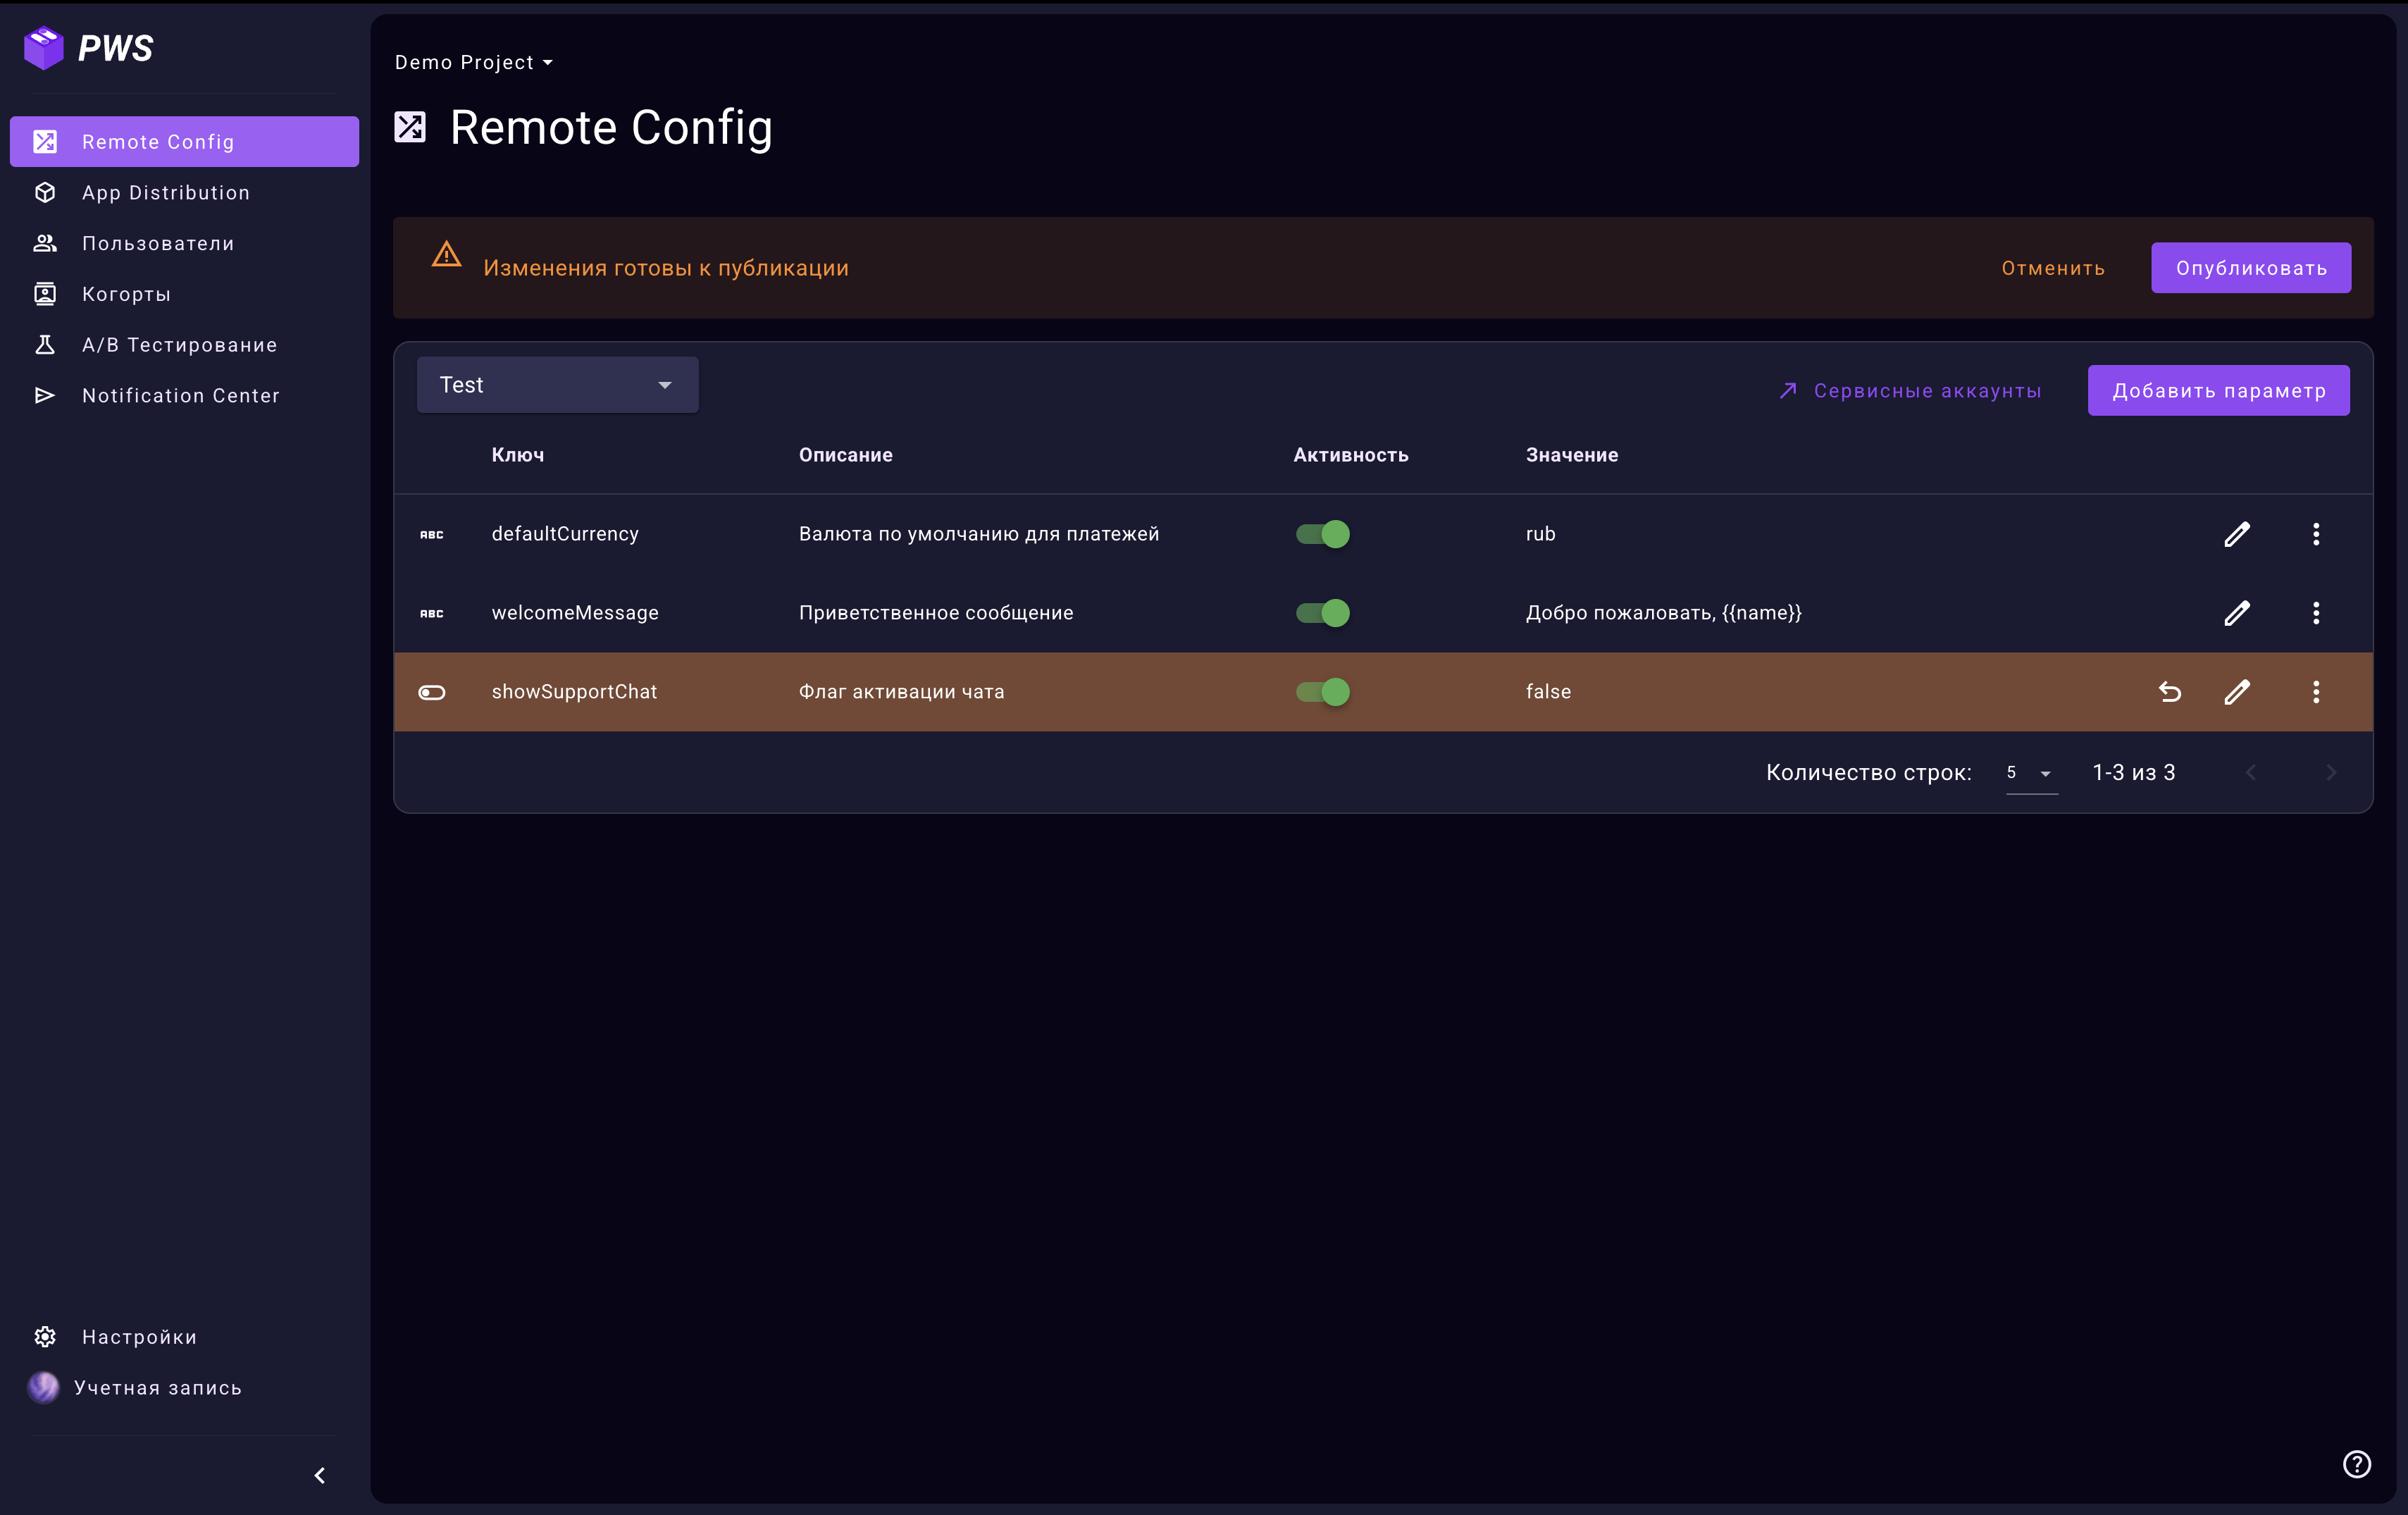Open Remote Config in the sidebar
Viewport: 2408px width, 1515px height.
(184, 142)
